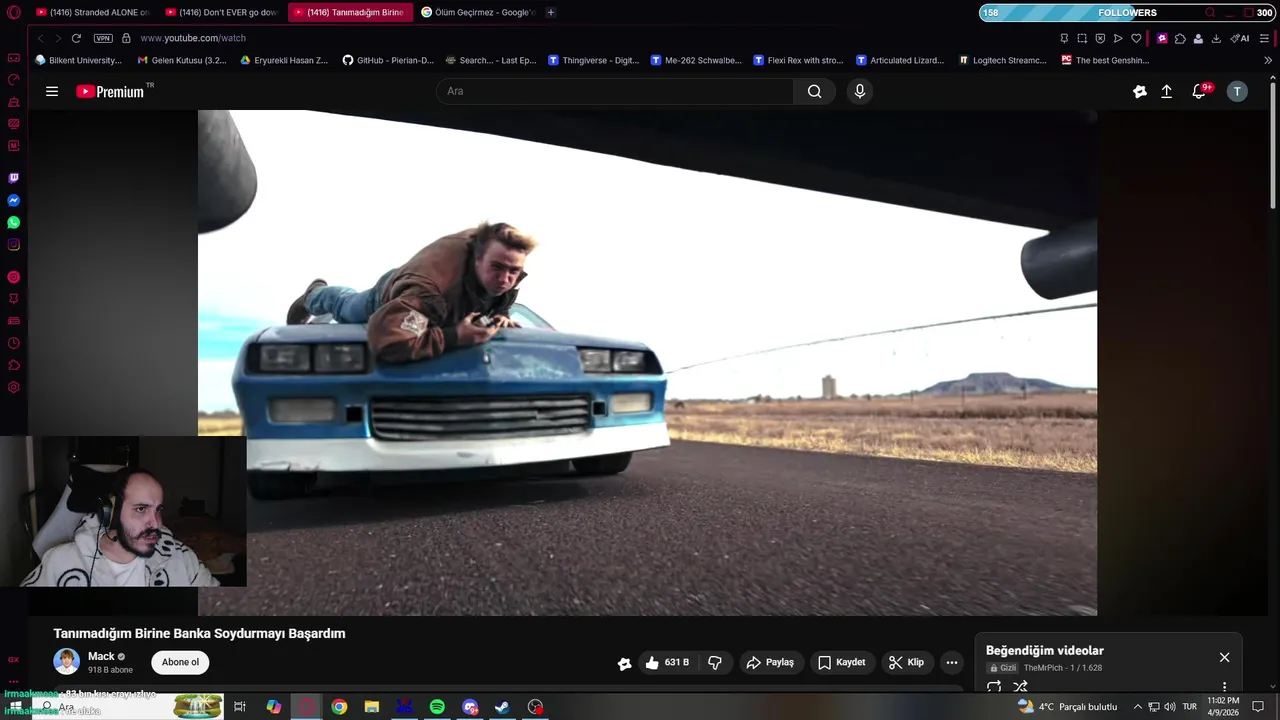Toggle playlist loop in Beğendiğim videolar
1280x720 pixels.
point(994,687)
